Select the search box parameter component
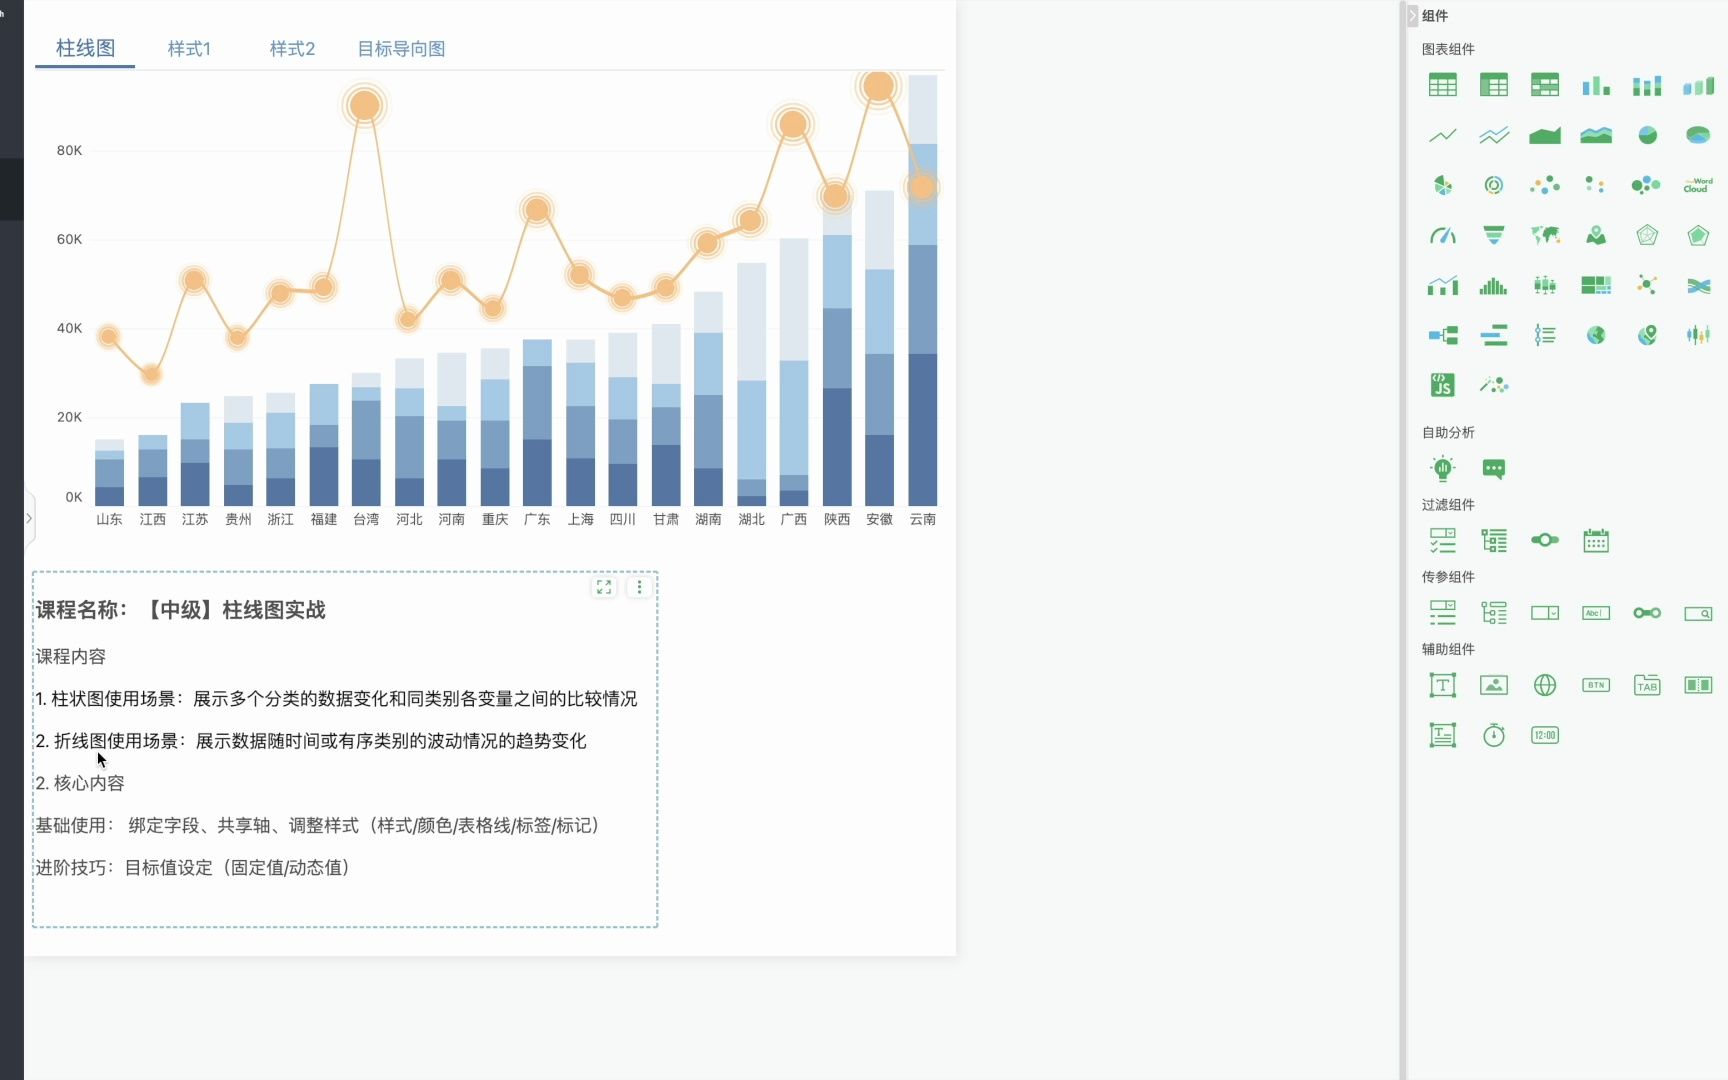This screenshot has width=1728, height=1080. (x=1697, y=613)
